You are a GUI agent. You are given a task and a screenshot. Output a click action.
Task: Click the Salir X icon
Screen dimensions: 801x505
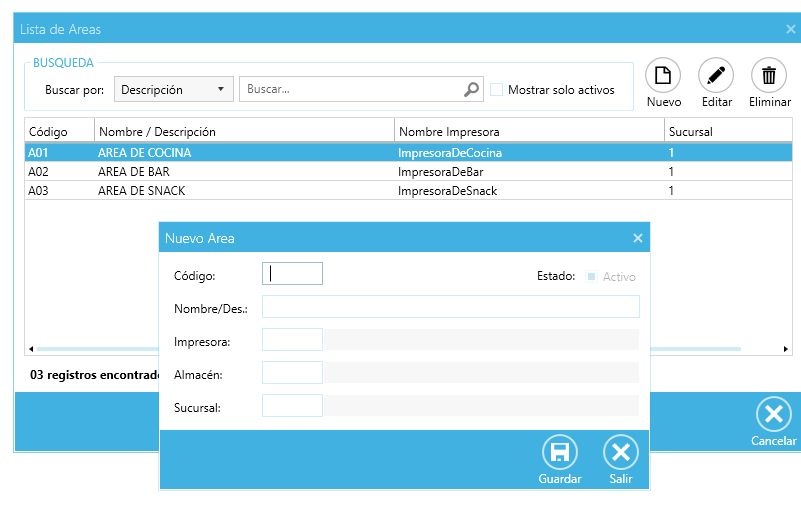(x=621, y=453)
